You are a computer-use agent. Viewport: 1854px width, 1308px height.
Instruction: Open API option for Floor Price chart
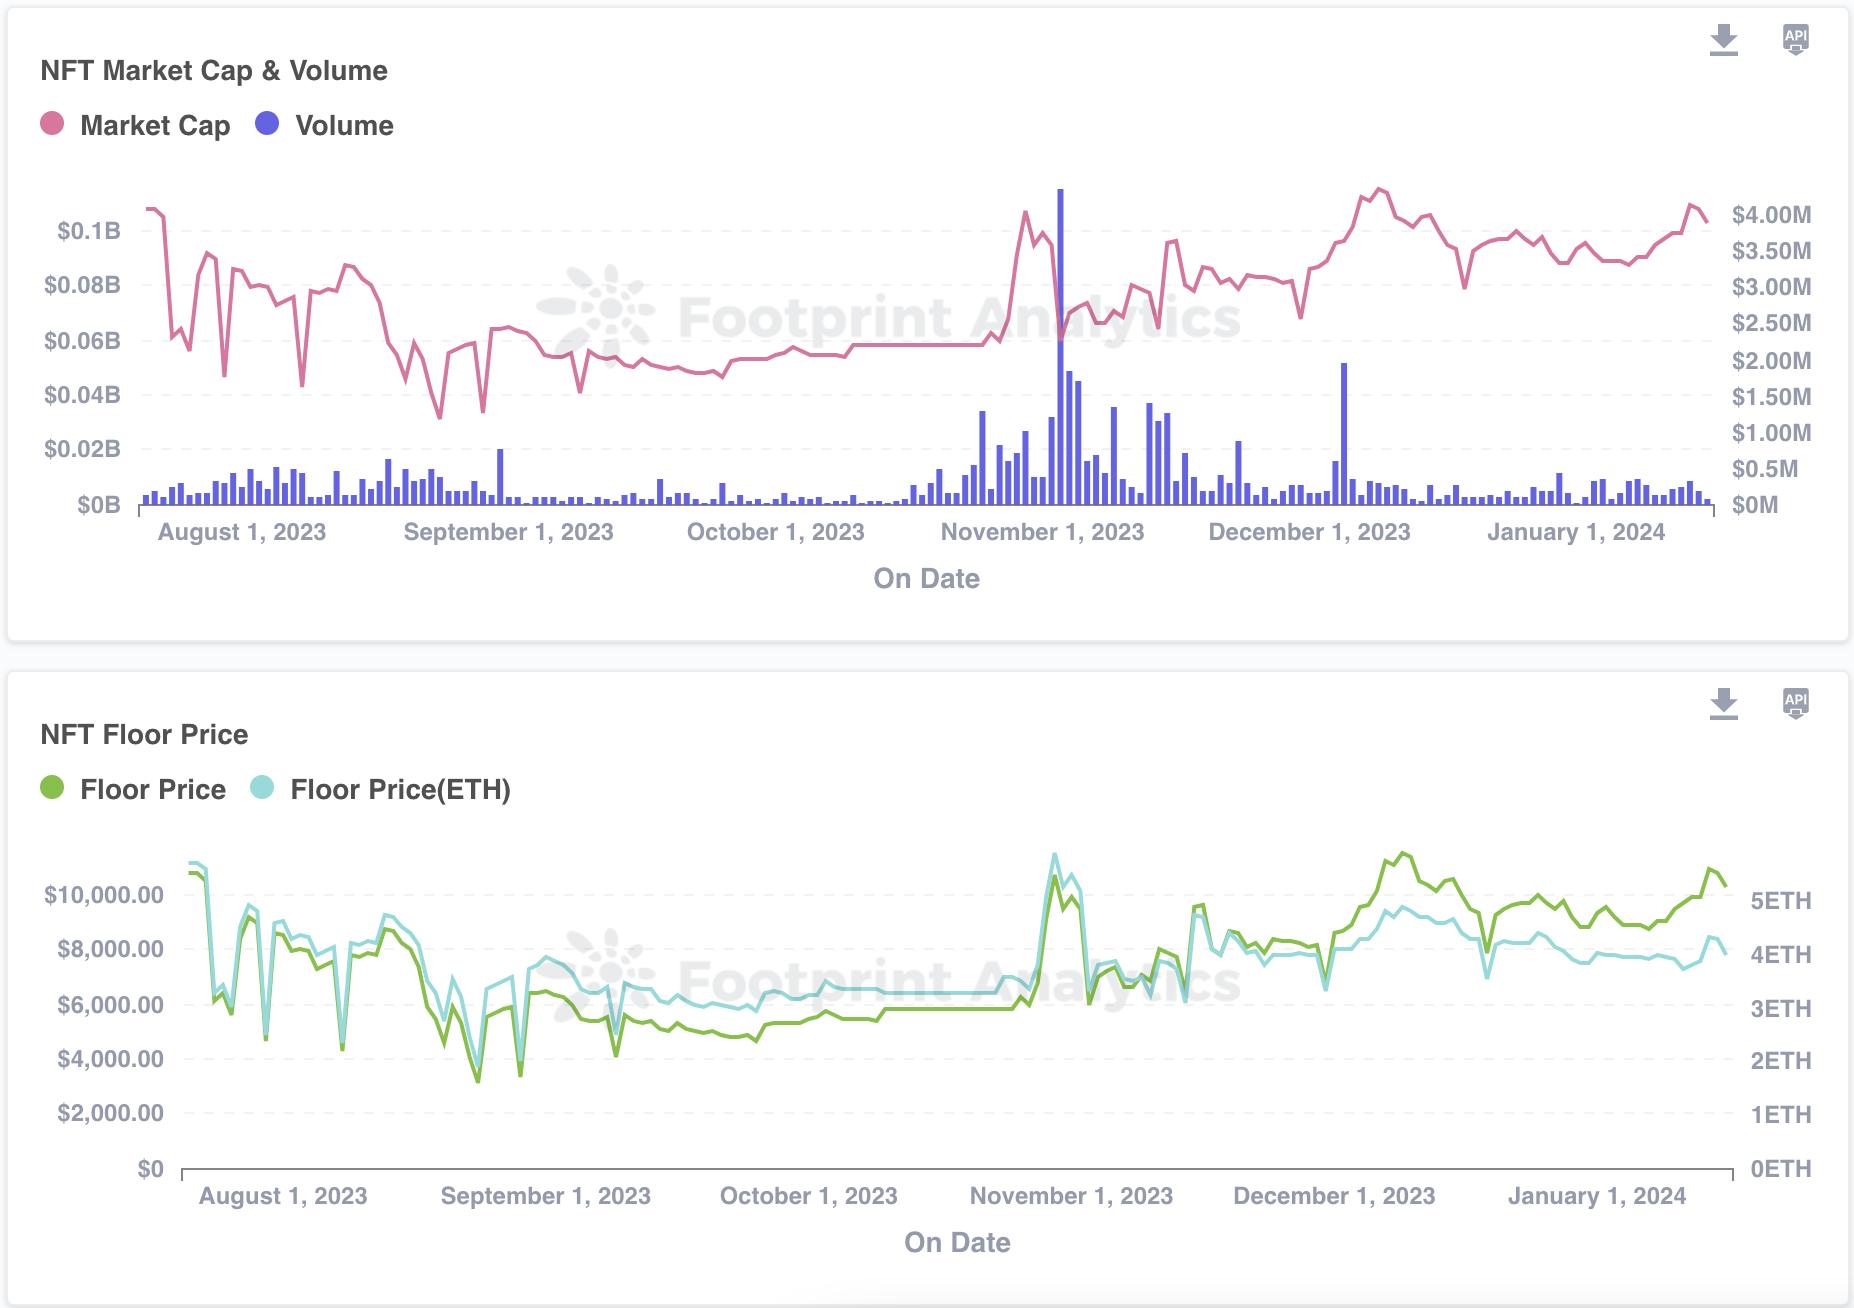tap(1795, 703)
